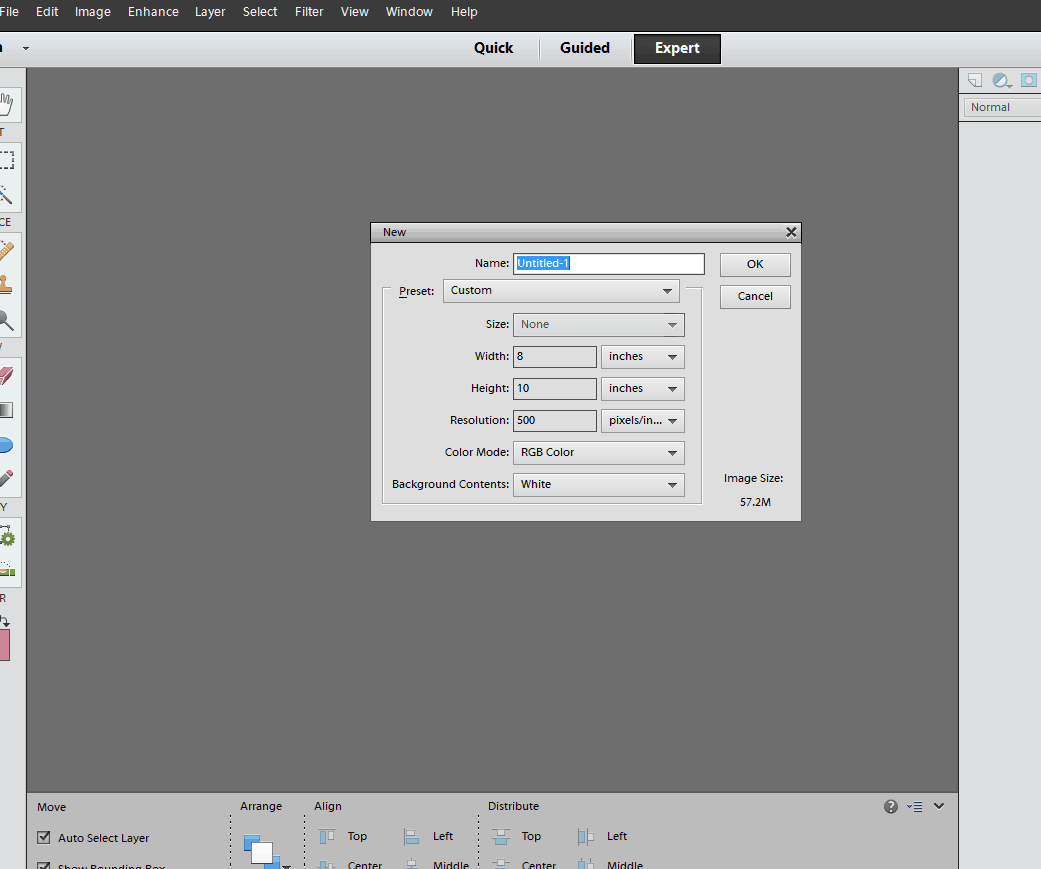Expand the Color Mode dropdown
This screenshot has height=869, width=1041.
(598, 453)
